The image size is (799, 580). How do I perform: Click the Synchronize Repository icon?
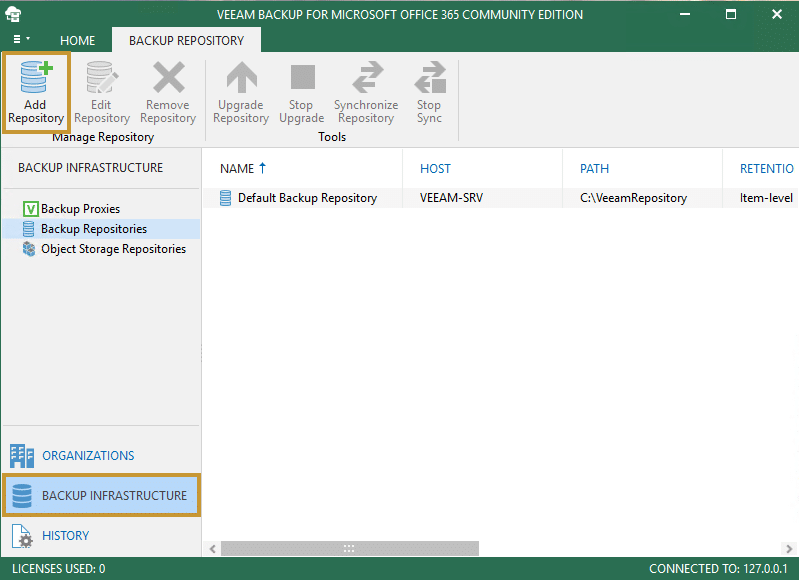click(366, 78)
